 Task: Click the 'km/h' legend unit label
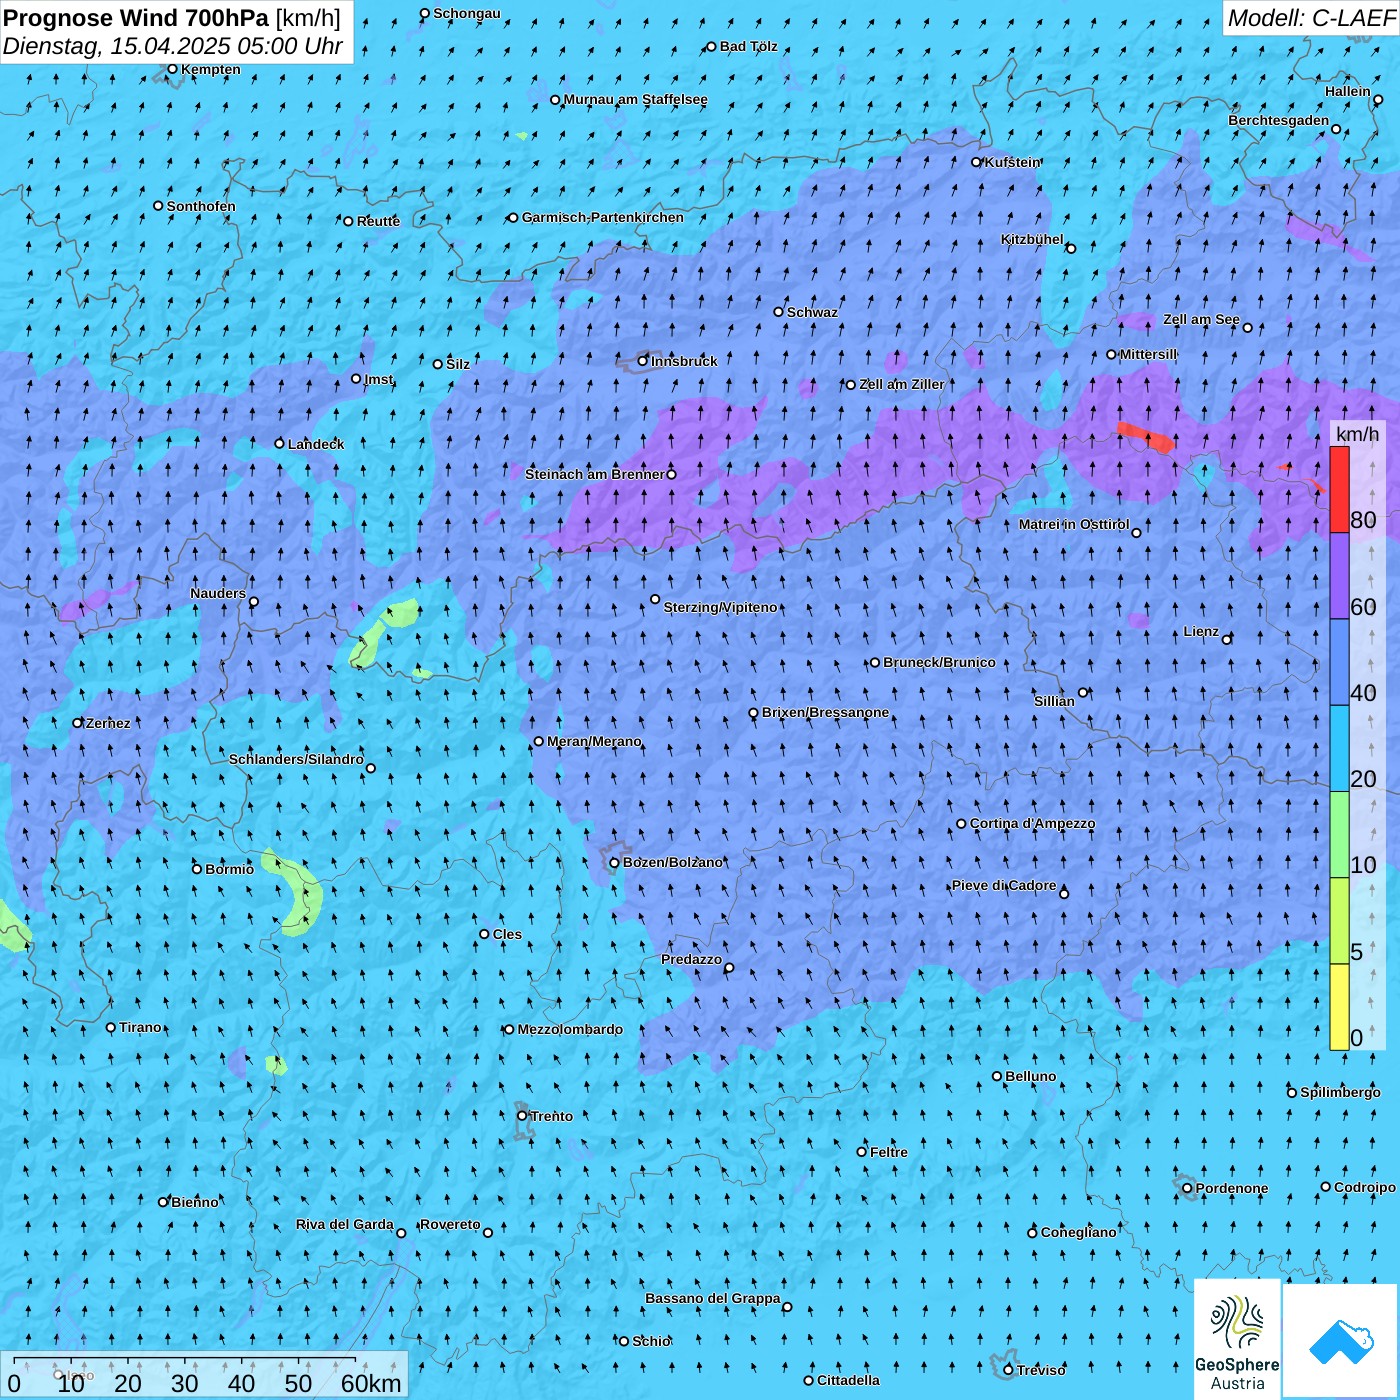pos(1357,433)
